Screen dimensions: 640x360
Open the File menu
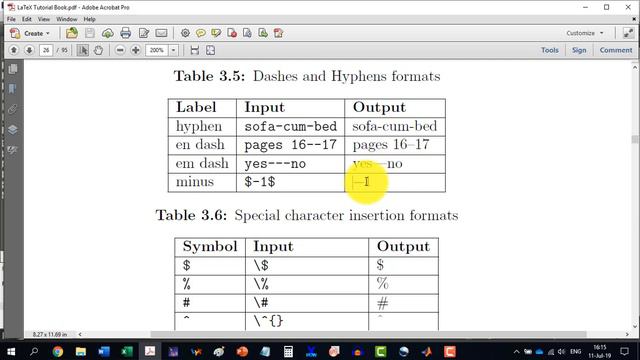click(11, 19)
